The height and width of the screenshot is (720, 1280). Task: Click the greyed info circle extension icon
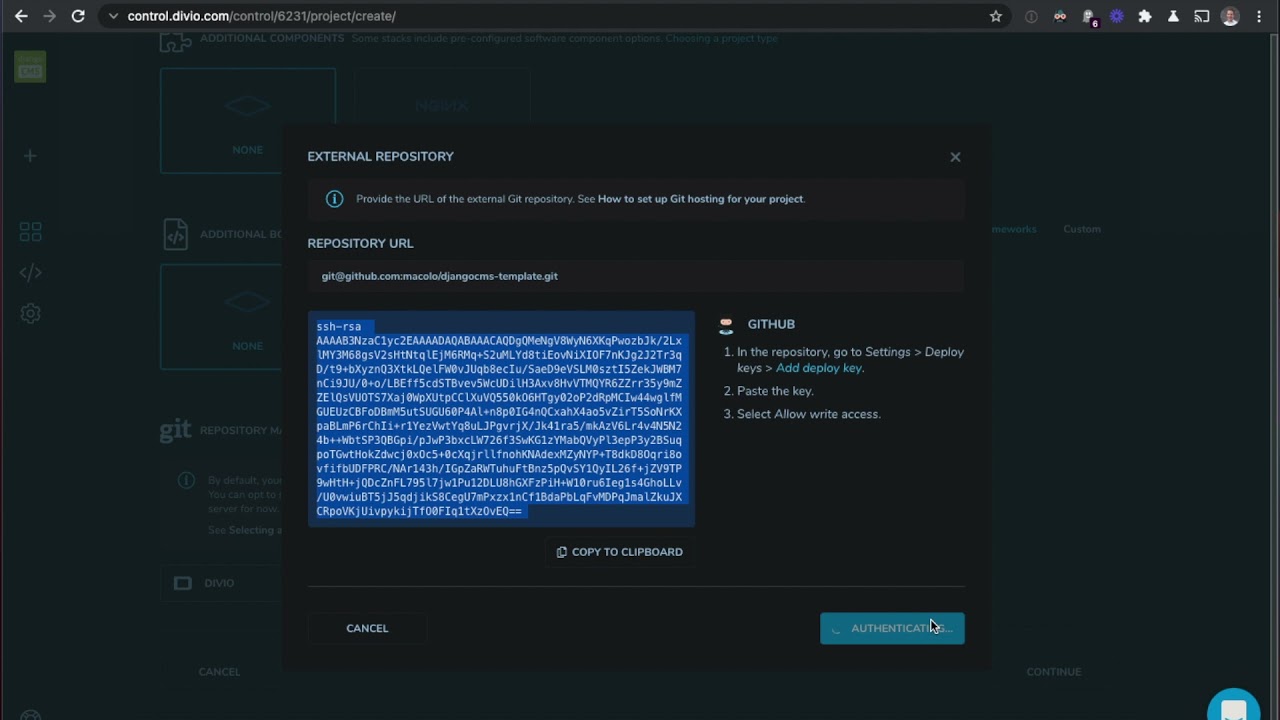[1031, 16]
